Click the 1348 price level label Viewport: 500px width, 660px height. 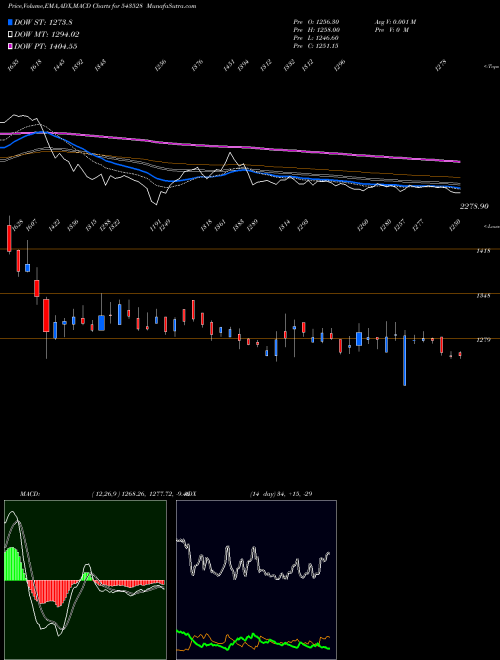[x=483, y=295]
